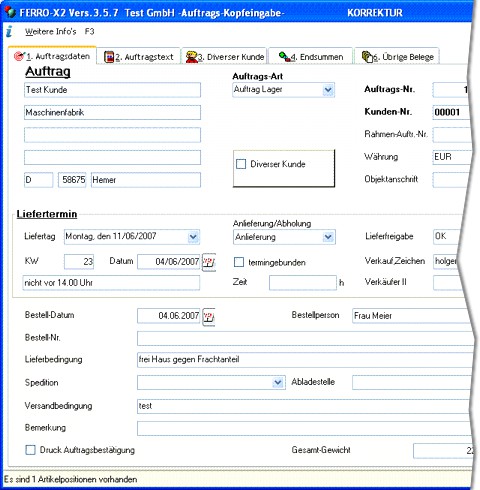
Task: Click the Auftrag heading text
Action: 48,72
